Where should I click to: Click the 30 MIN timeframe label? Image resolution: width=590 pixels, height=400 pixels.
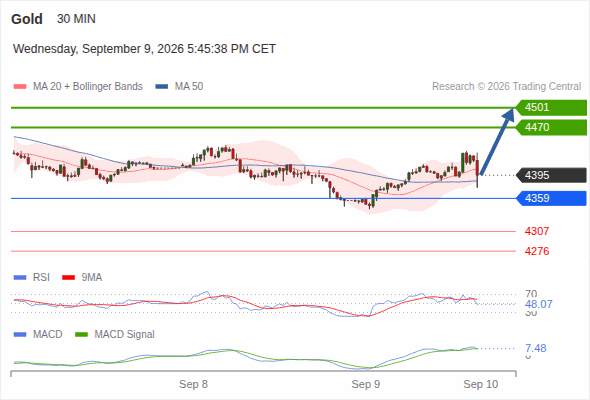click(x=76, y=19)
